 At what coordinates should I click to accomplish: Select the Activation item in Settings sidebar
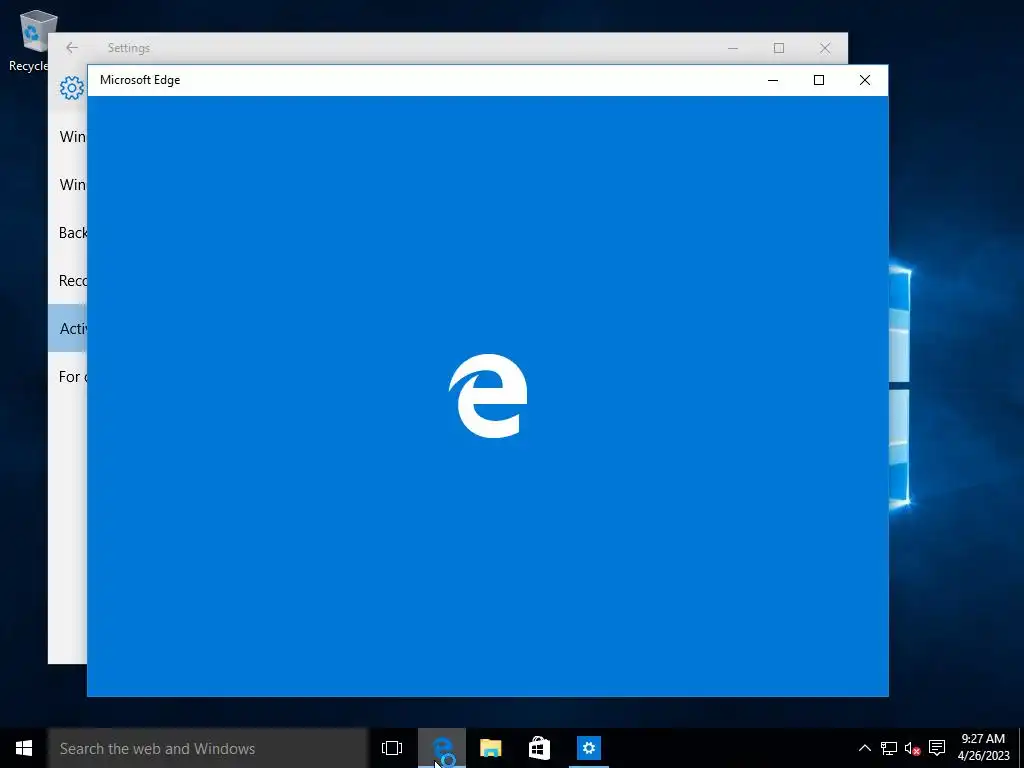pyautogui.click(x=68, y=328)
